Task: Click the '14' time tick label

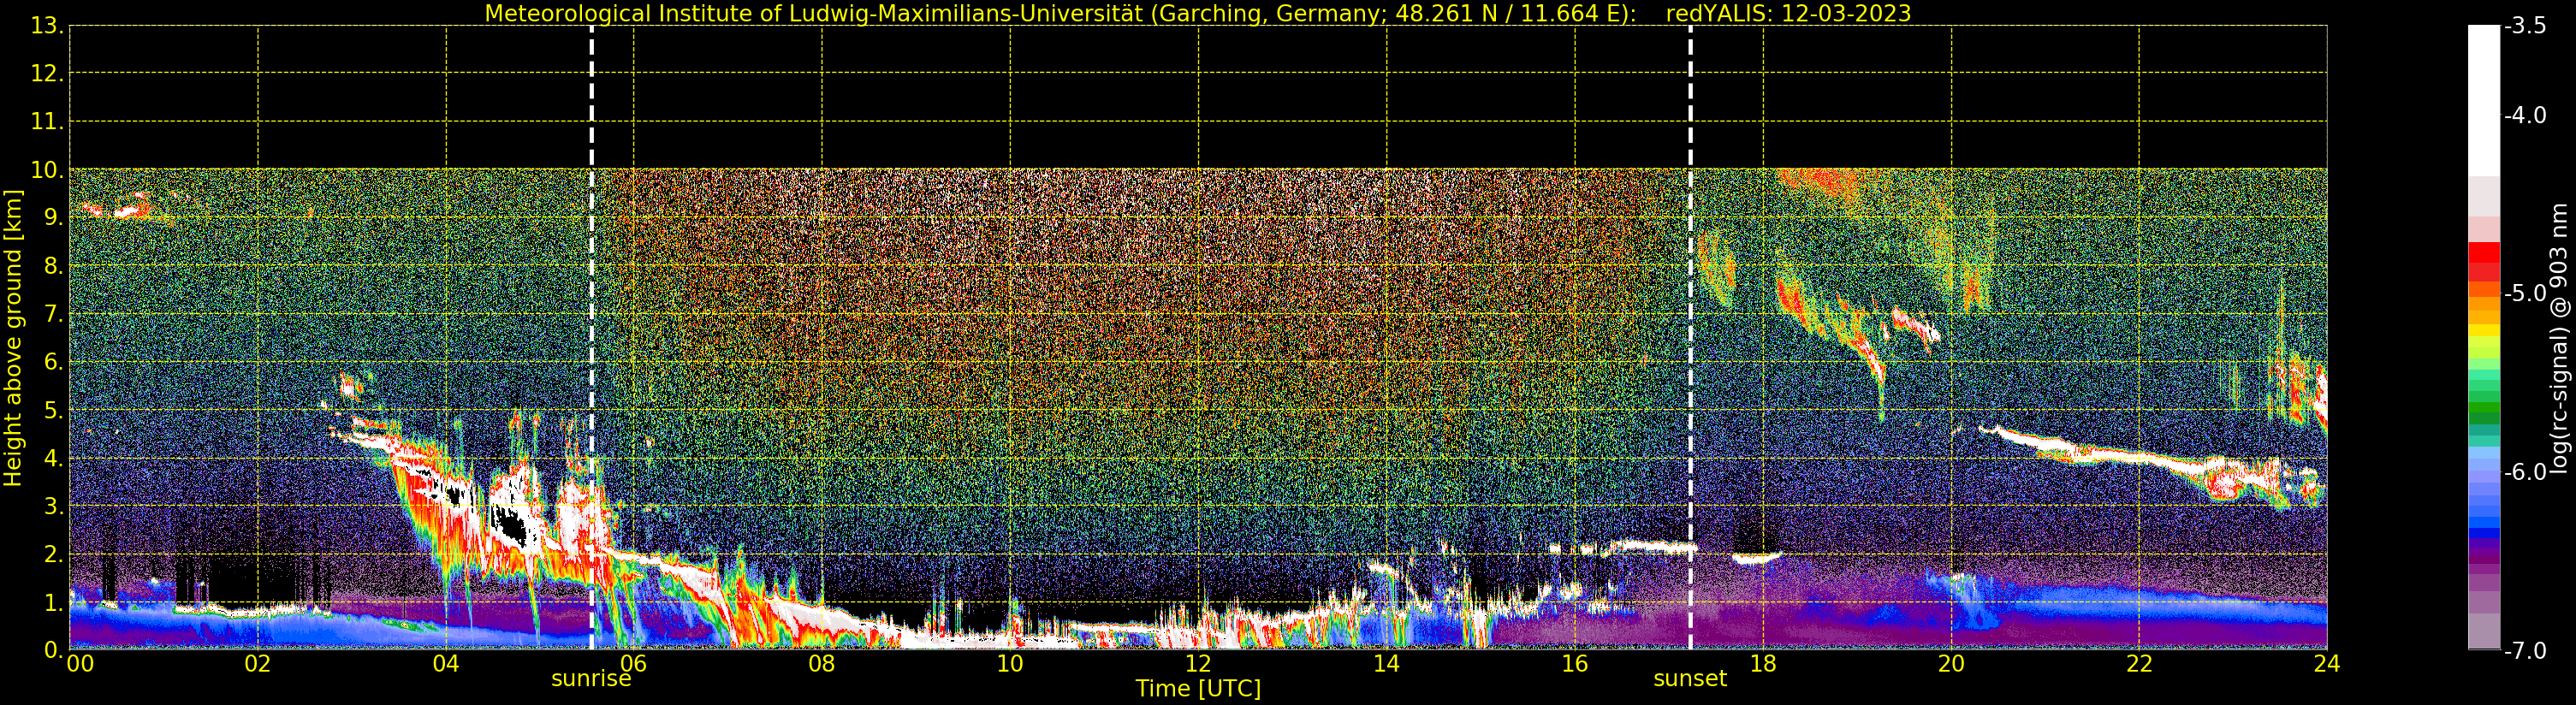Action: (1386, 664)
